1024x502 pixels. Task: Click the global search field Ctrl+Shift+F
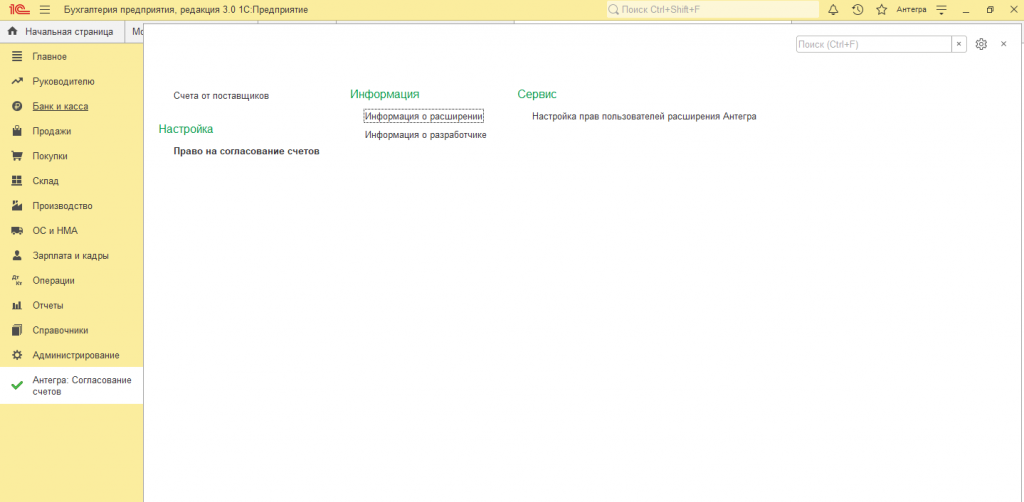[712, 10]
